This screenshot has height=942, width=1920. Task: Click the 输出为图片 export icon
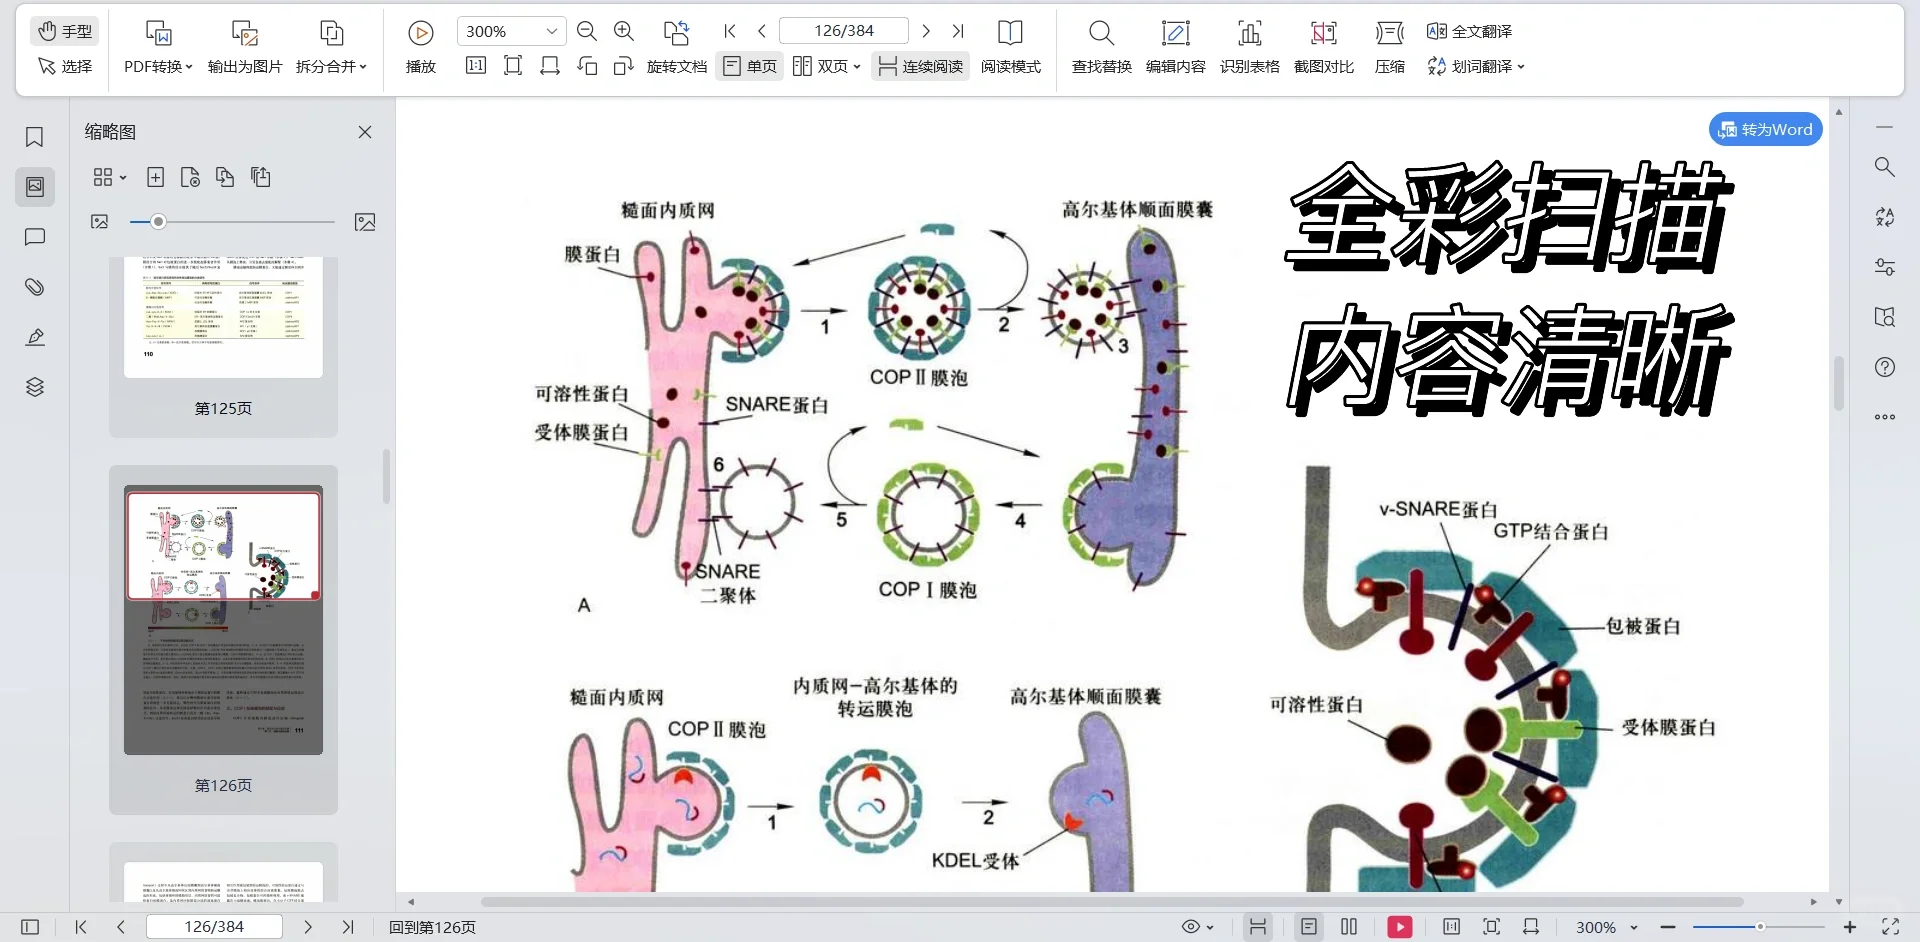(245, 34)
